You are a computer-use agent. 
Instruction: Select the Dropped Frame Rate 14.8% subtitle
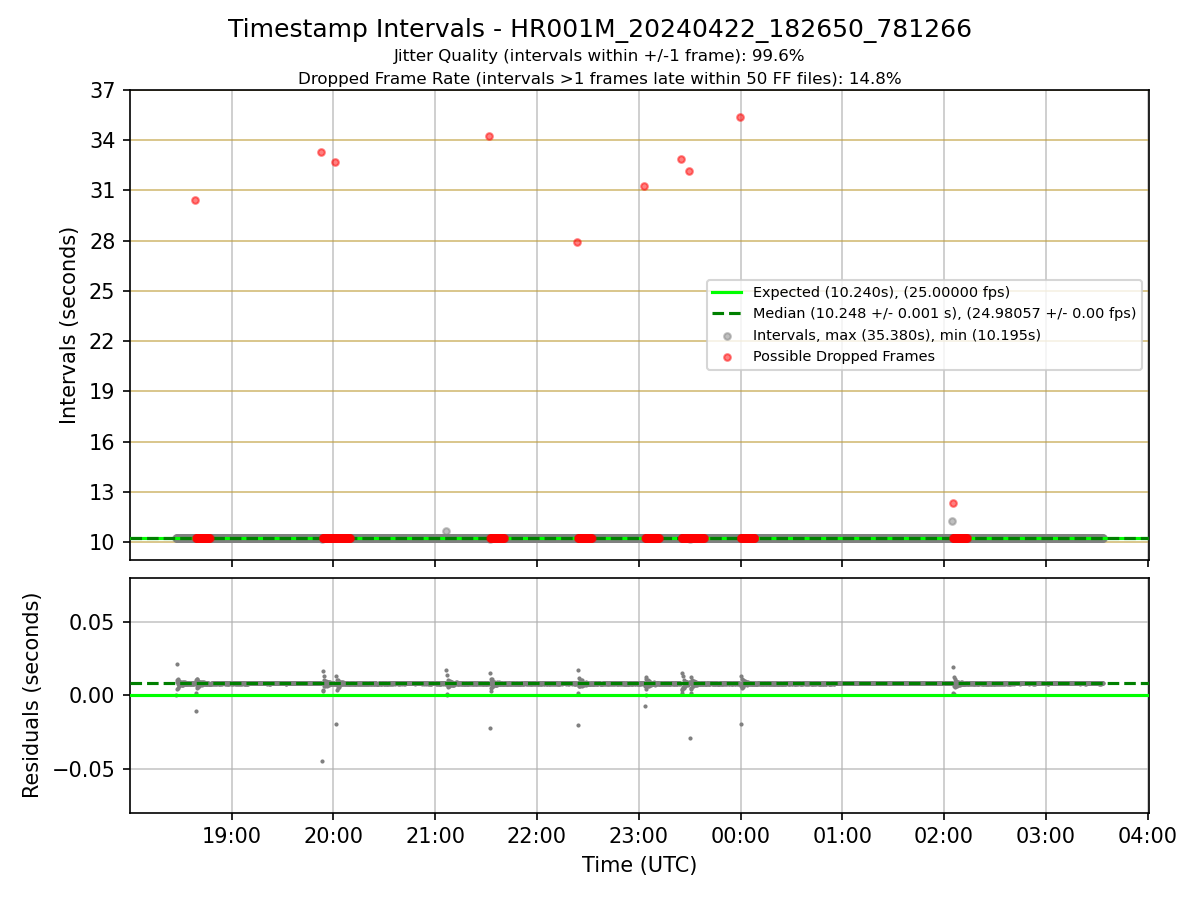[x=600, y=79]
